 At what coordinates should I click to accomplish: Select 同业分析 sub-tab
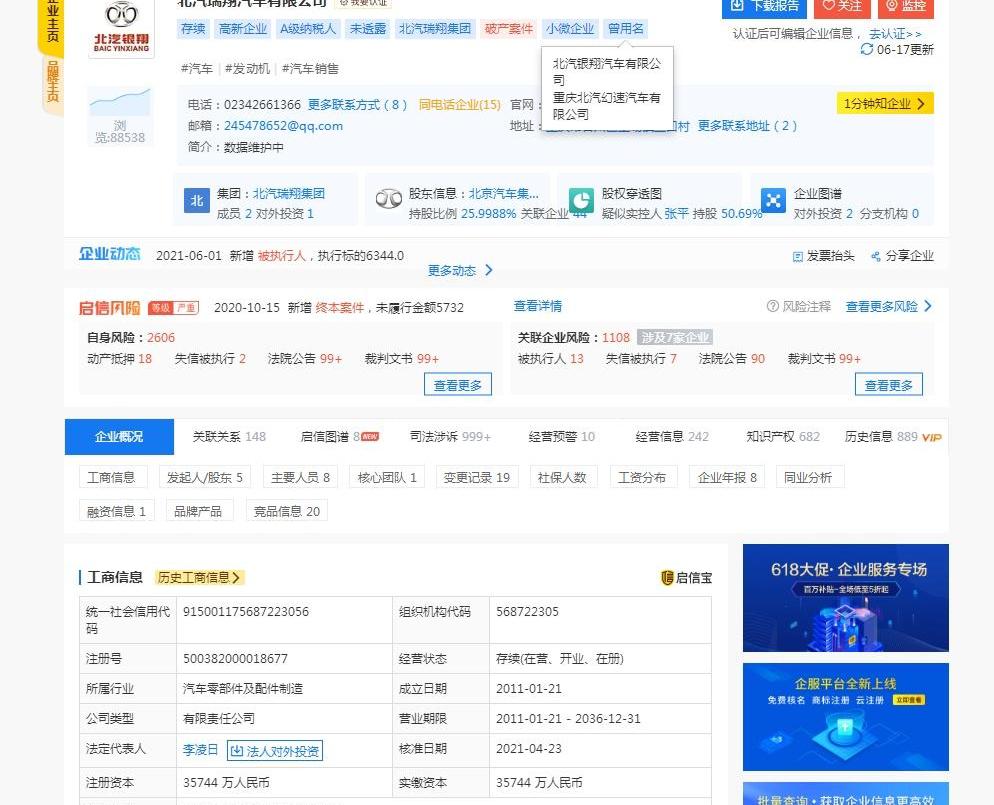810,477
